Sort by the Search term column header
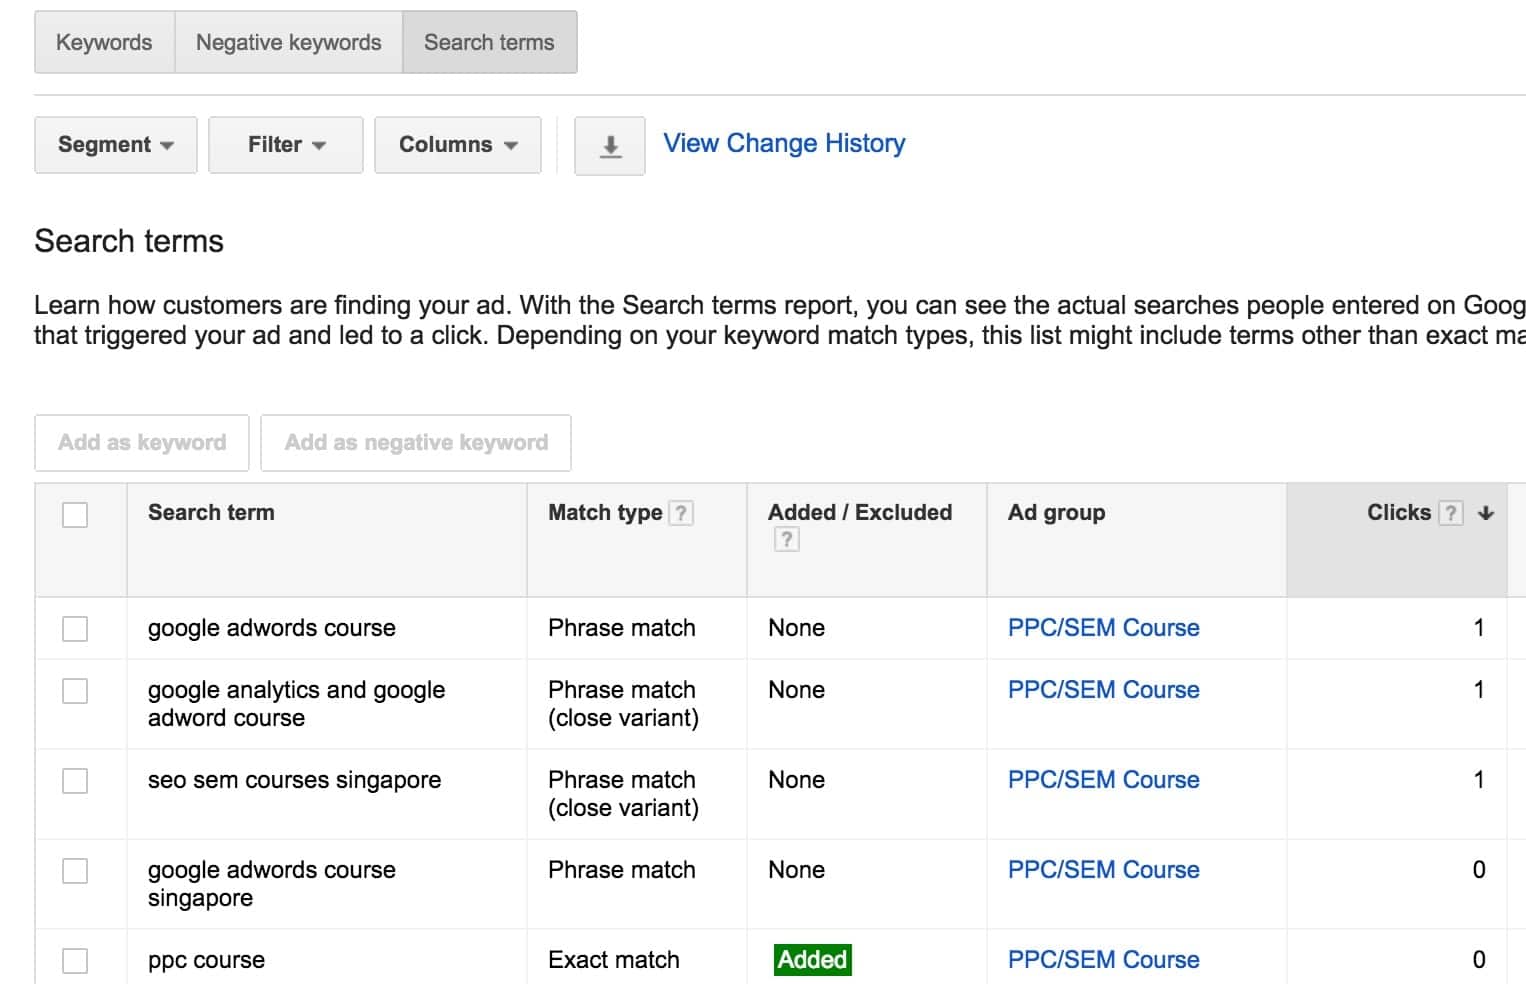1526x984 pixels. [211, 513]
